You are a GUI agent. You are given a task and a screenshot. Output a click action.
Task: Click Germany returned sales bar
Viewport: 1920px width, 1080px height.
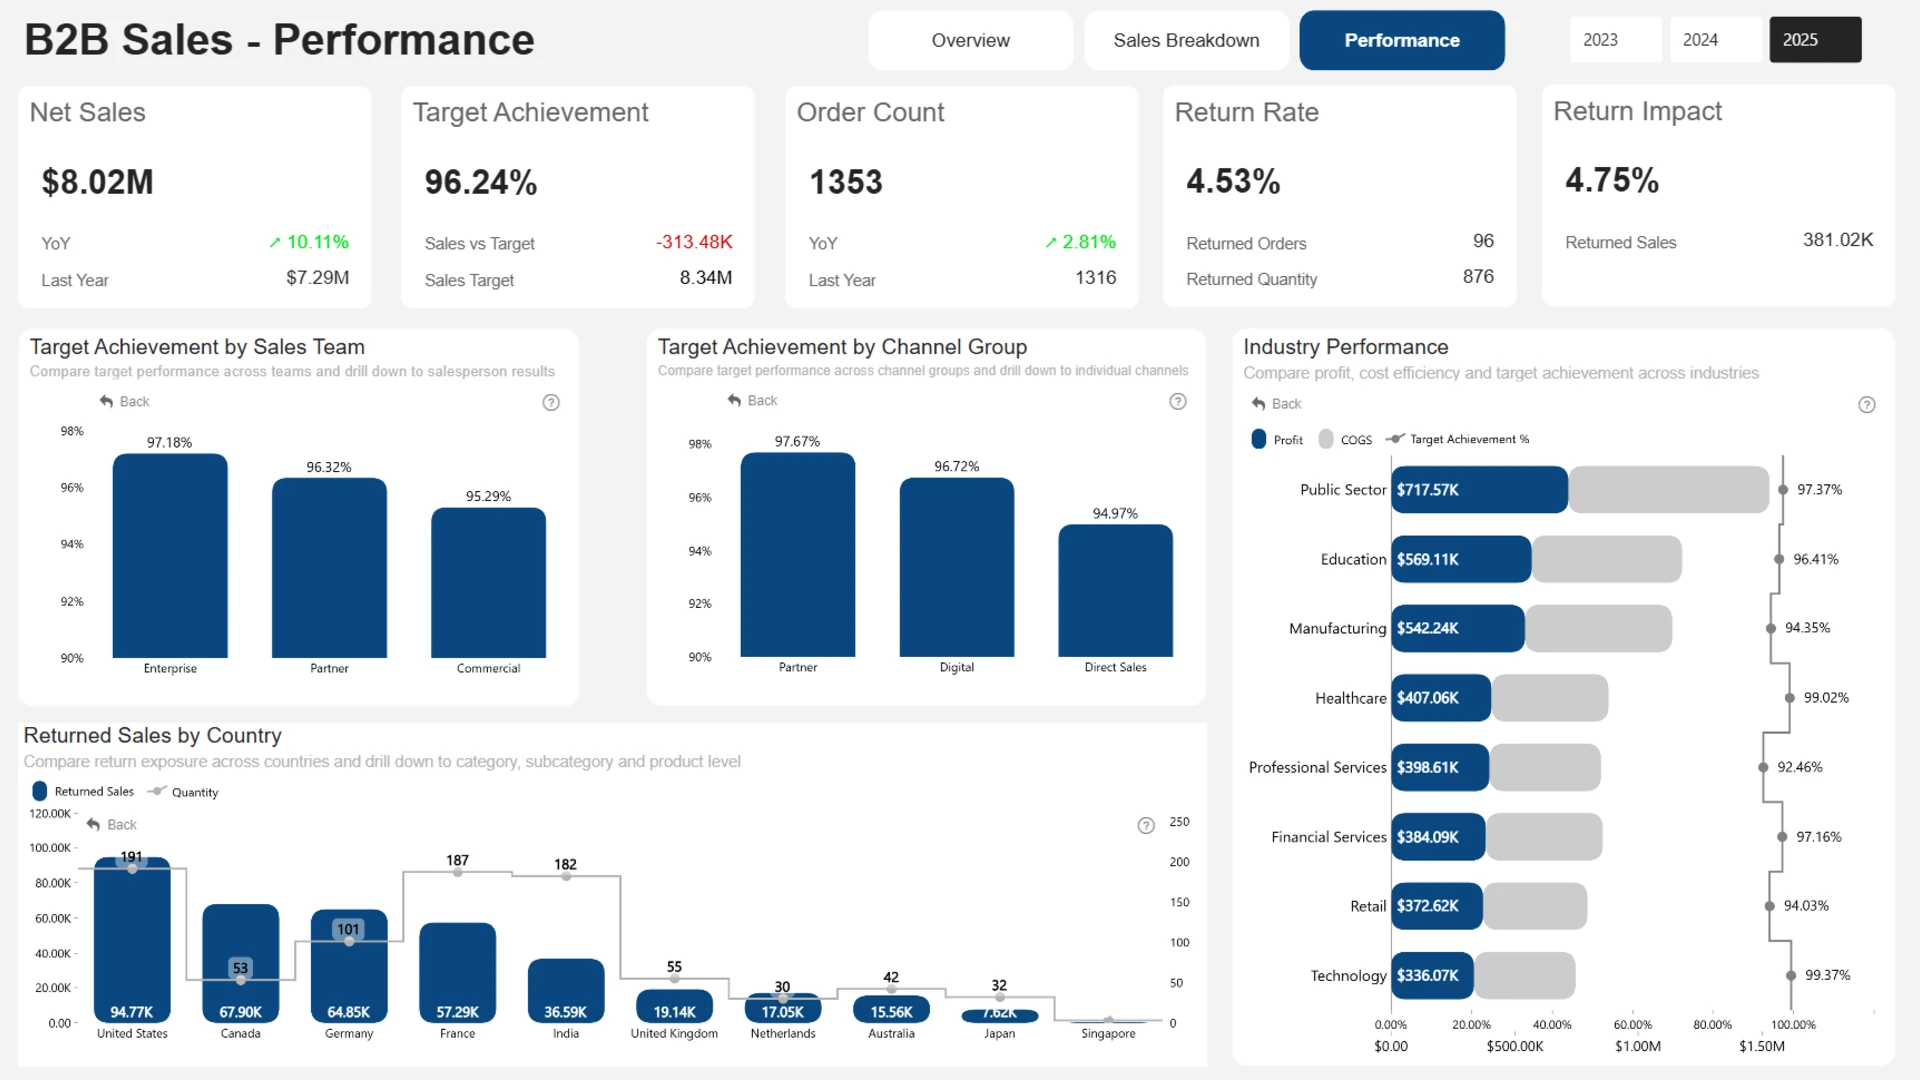[x=349, y=966]
